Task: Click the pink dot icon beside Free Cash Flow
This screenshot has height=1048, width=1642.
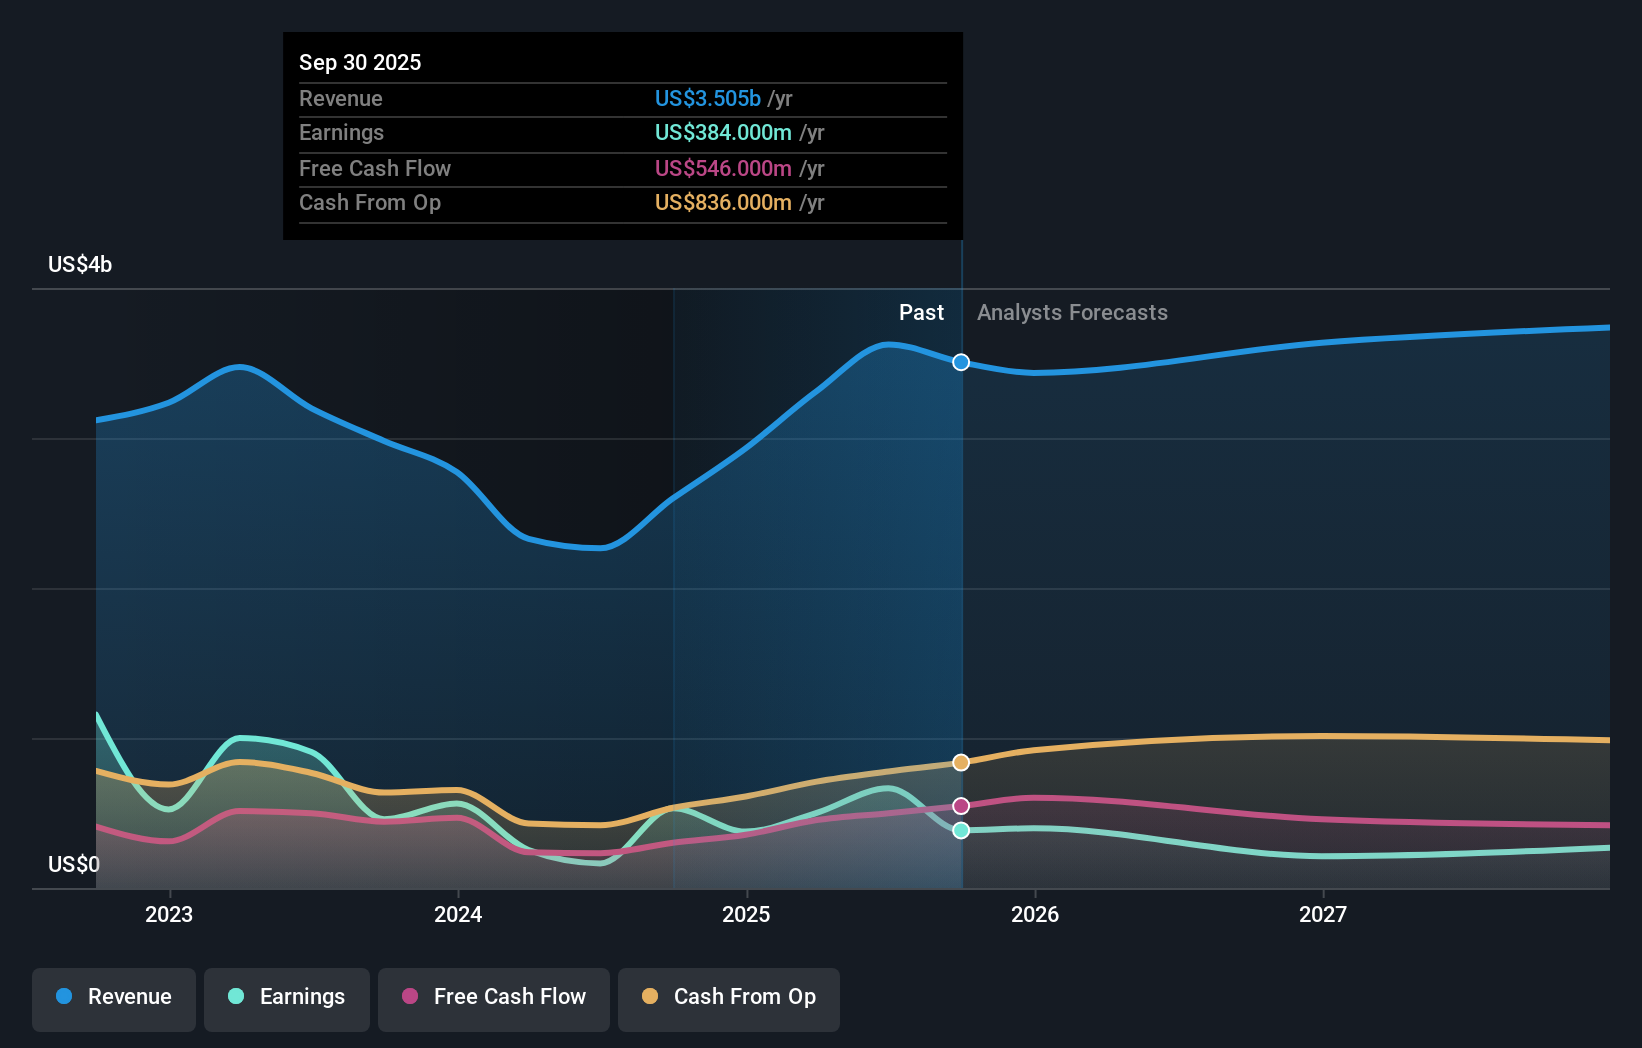Action: click(410, 997)
